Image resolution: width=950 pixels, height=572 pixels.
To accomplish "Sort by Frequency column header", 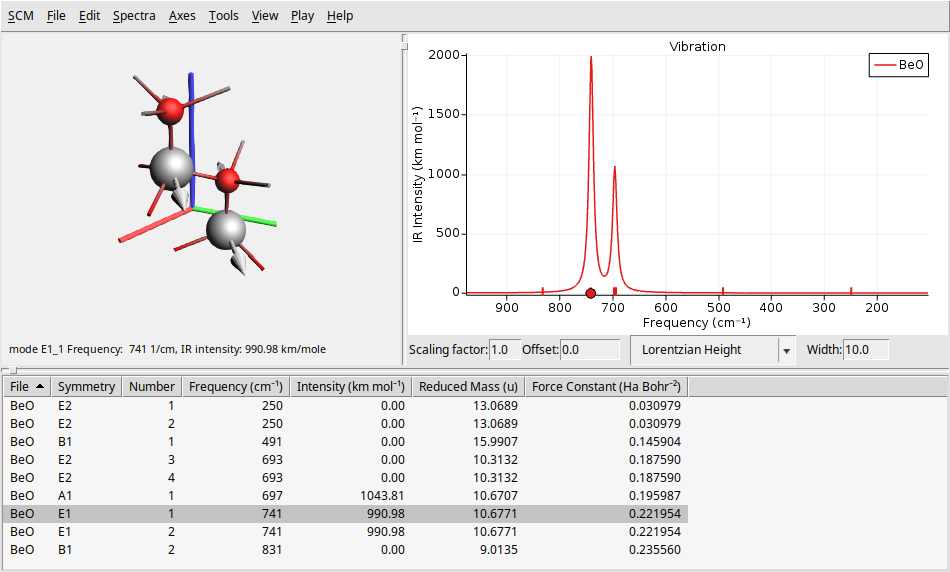I will tap(235, 387).
